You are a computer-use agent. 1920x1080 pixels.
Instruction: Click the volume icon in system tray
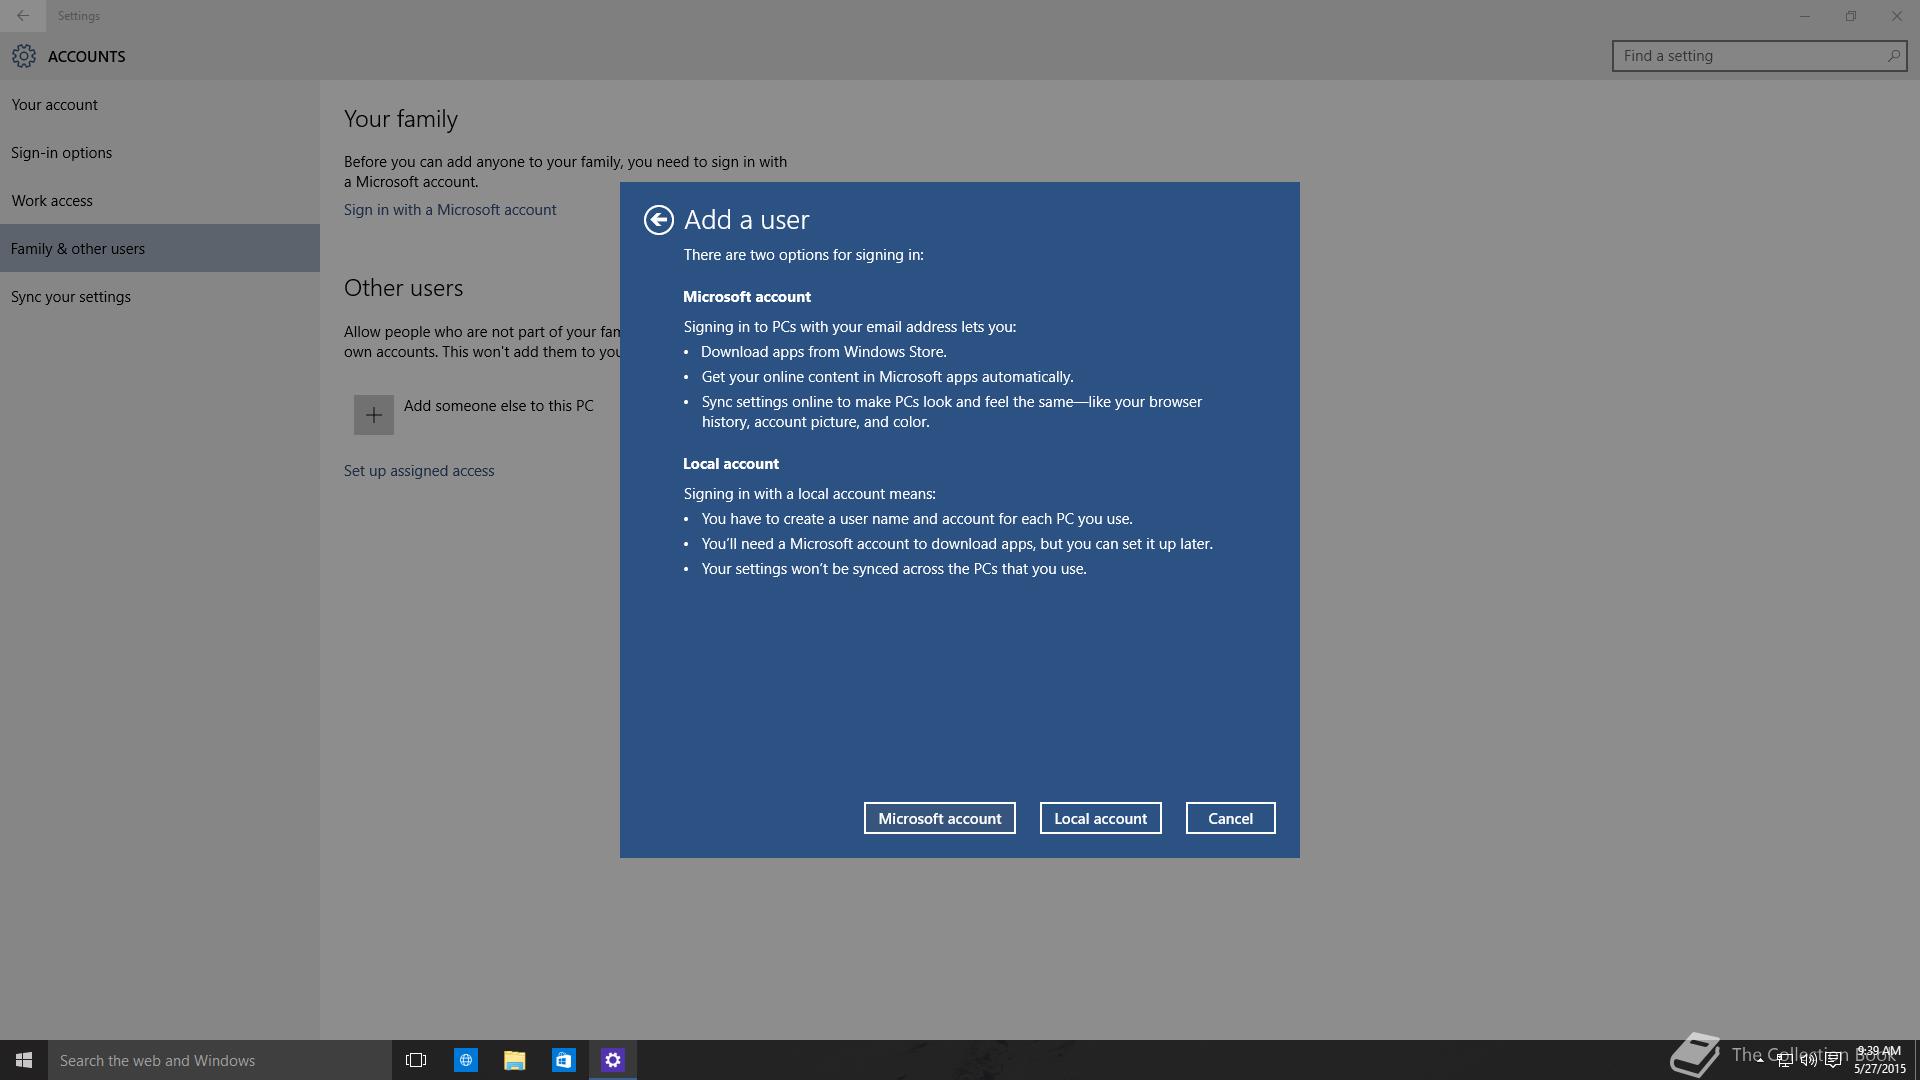[x=1808, y=1061]
